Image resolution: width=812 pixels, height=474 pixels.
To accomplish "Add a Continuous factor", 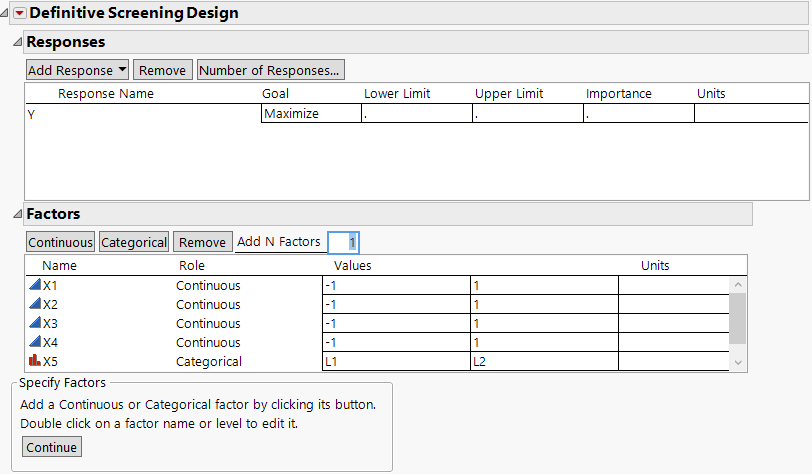I will click(x=60, y=242).
